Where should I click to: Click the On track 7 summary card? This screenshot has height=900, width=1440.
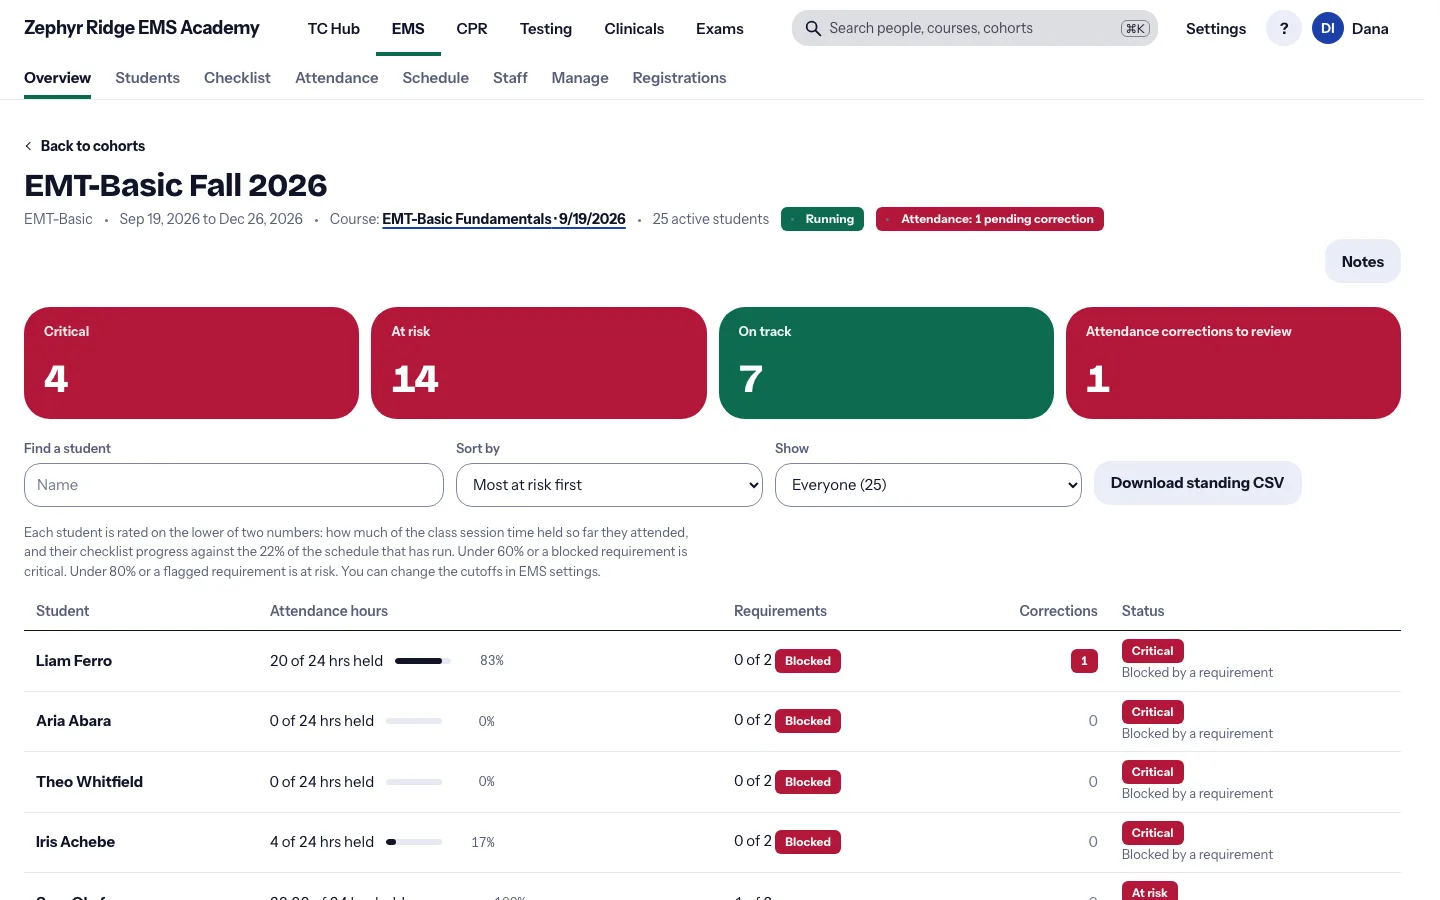(886, 363)
